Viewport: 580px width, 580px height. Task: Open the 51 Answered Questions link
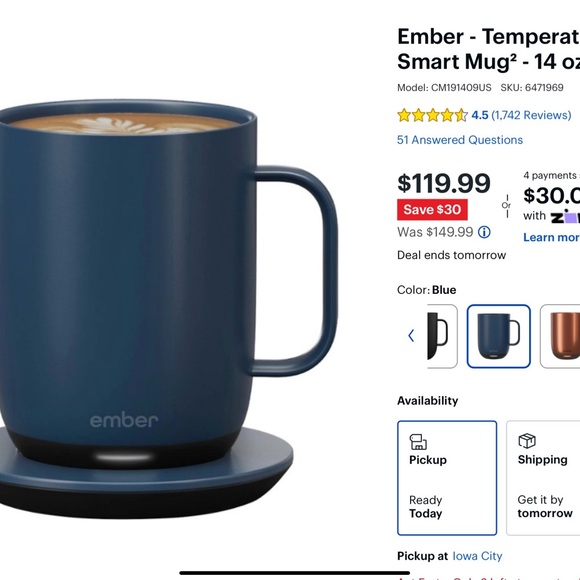[460, 140]
